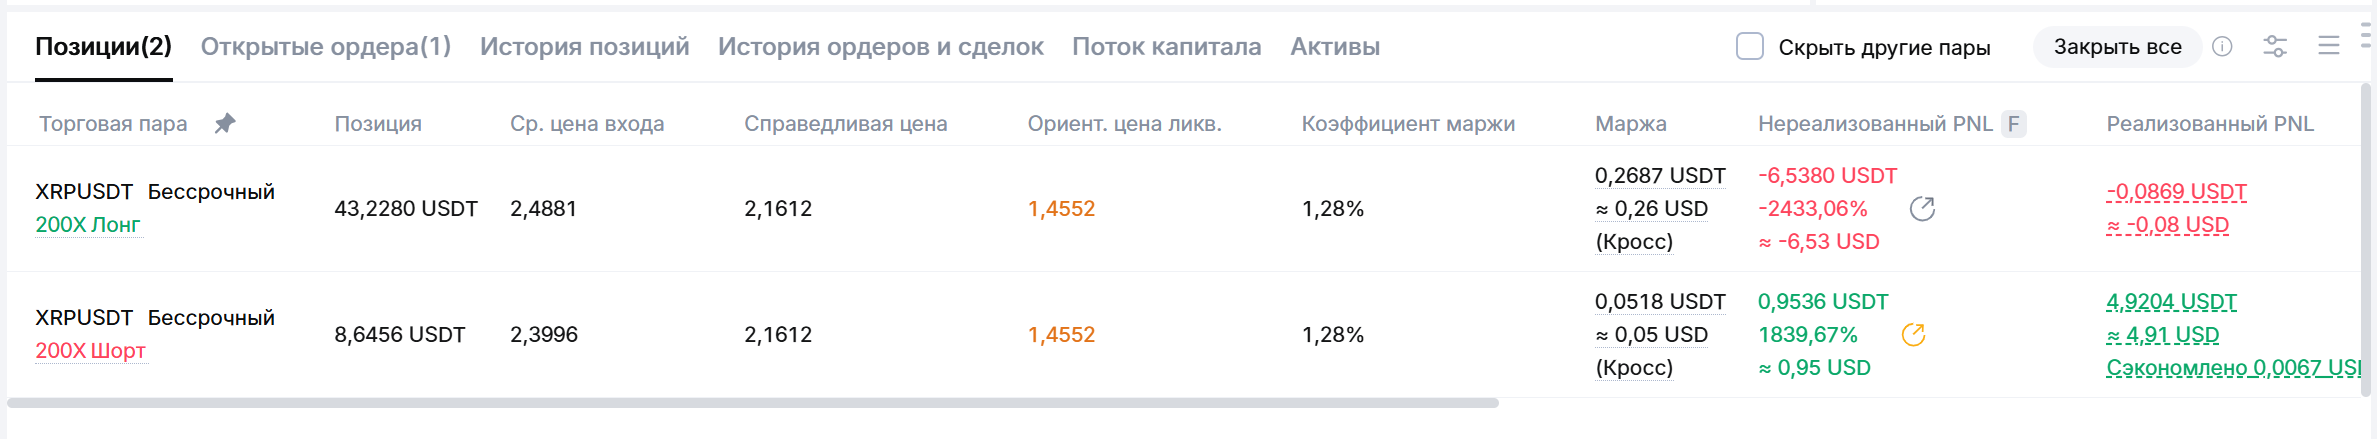Open the Активы tab

click(x=1334, y=47)
